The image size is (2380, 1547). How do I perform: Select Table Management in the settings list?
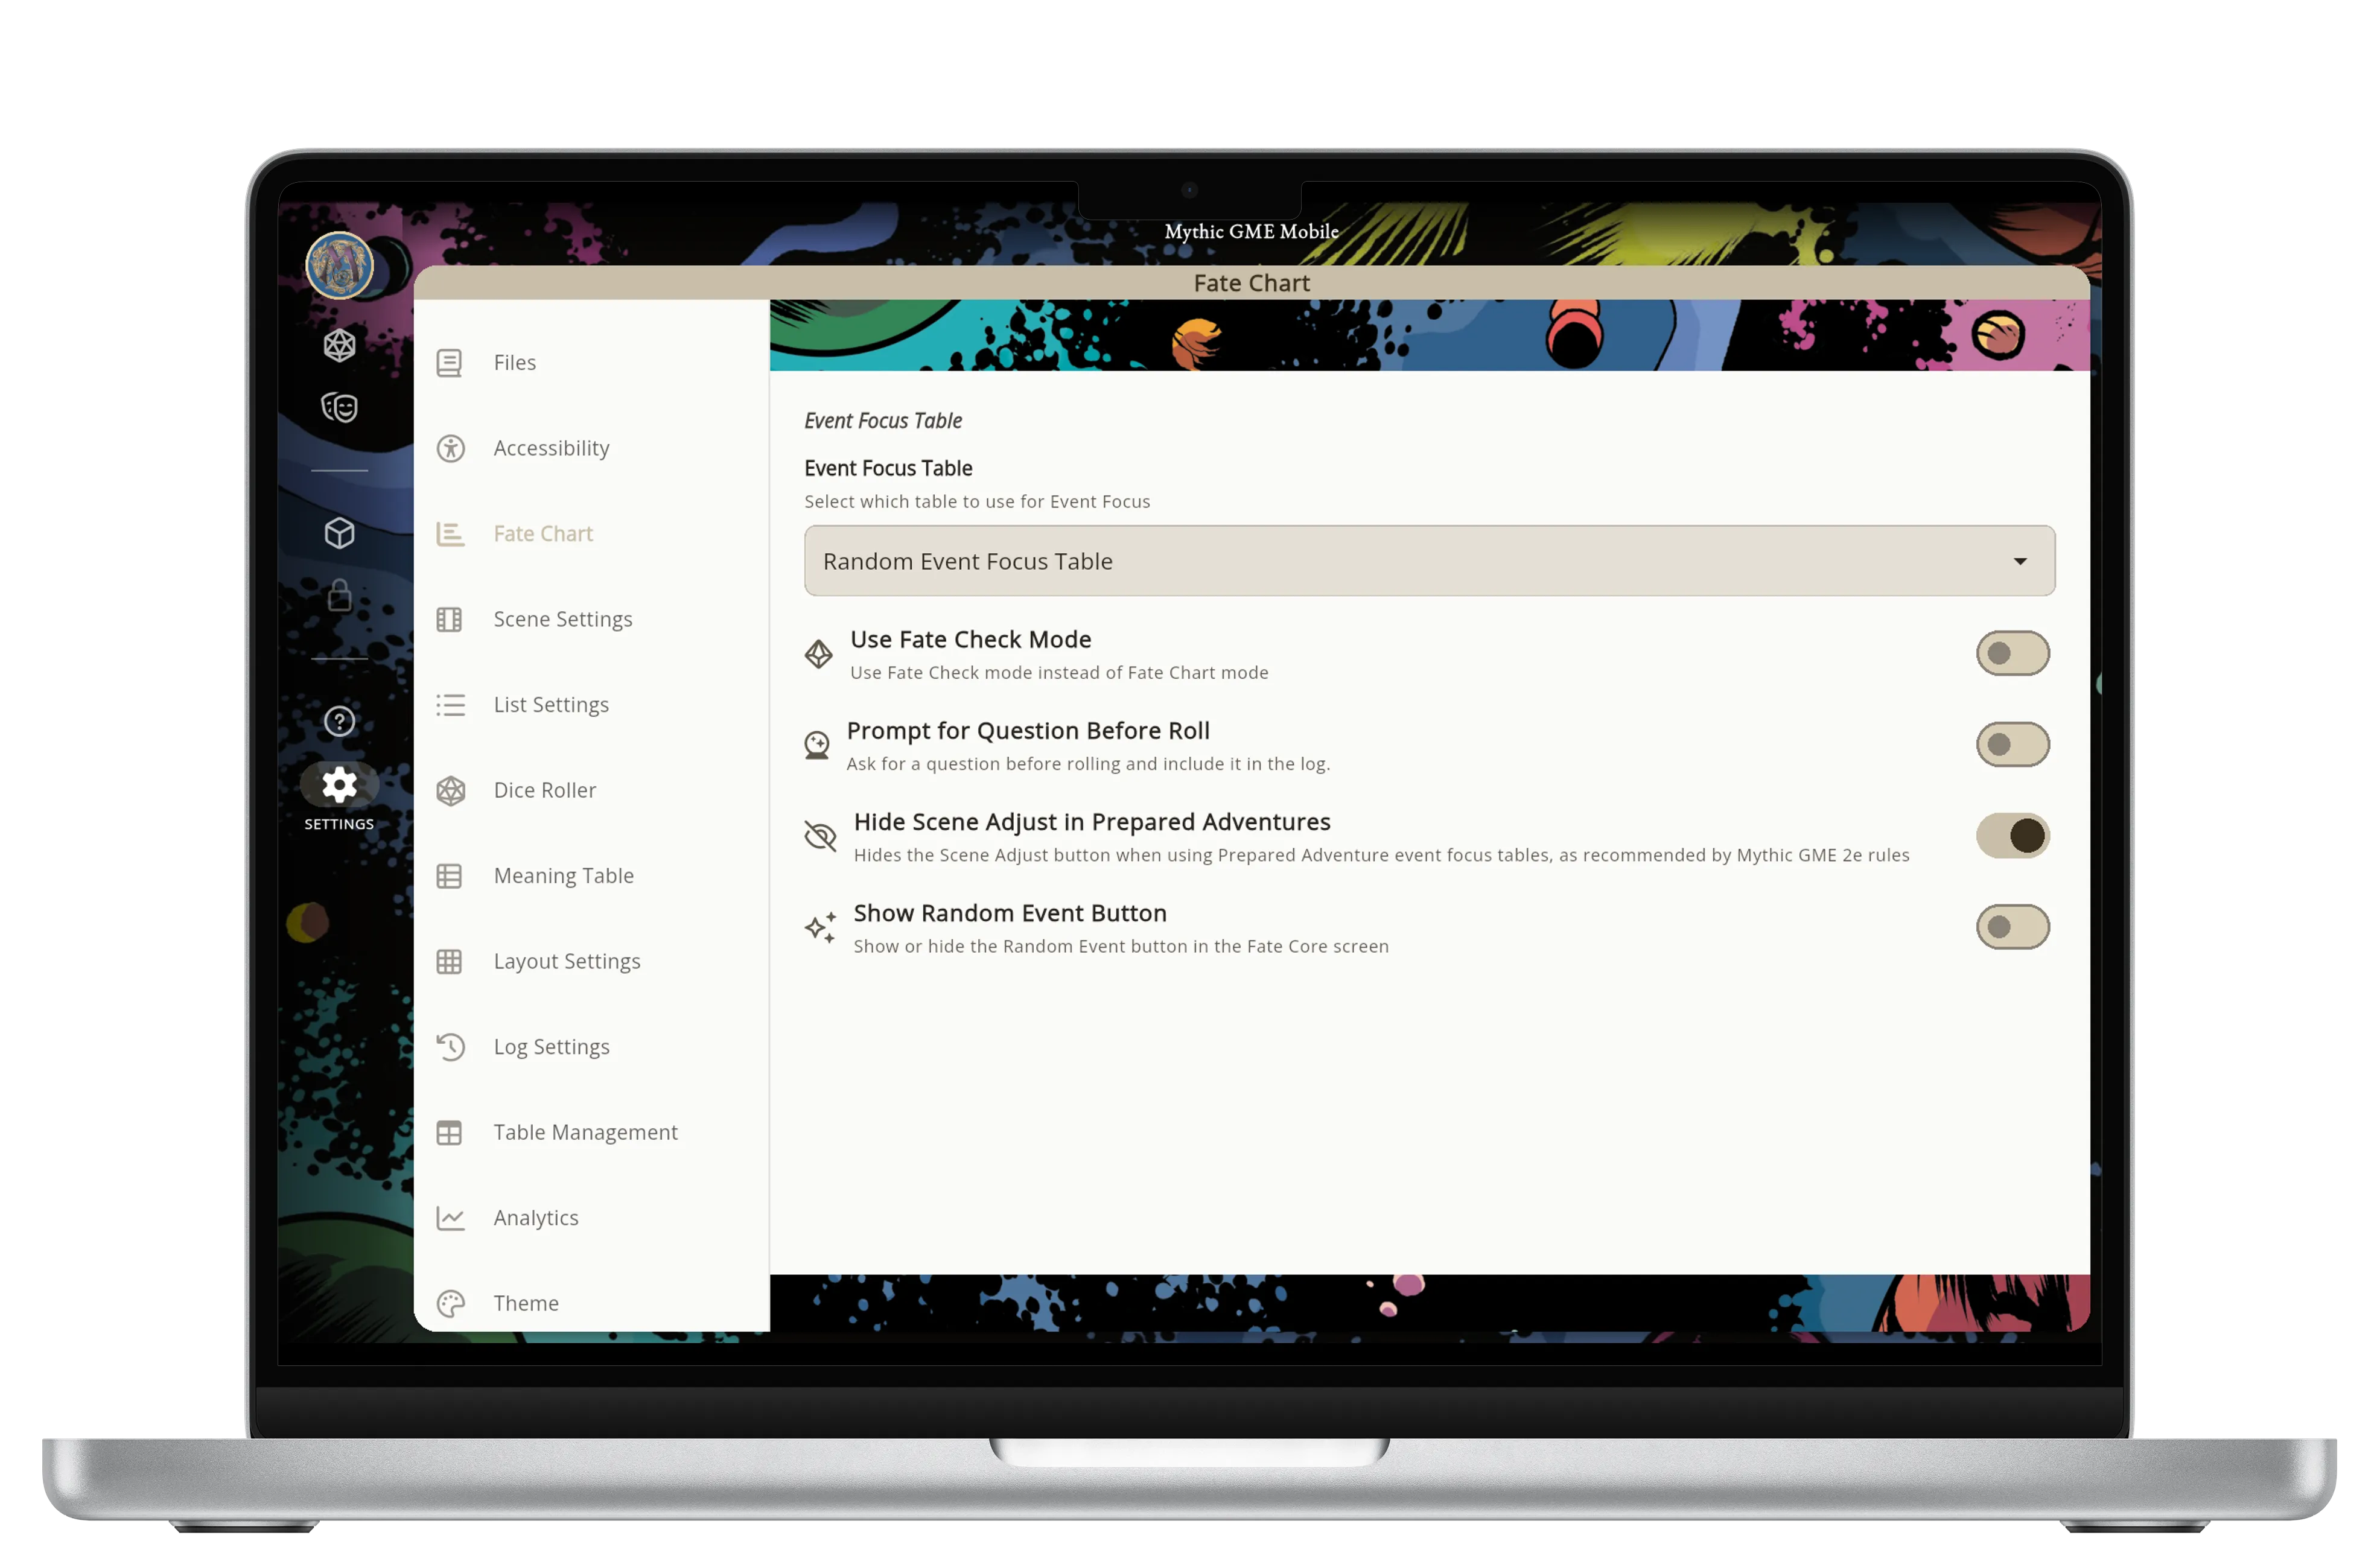click(585, 1132)
